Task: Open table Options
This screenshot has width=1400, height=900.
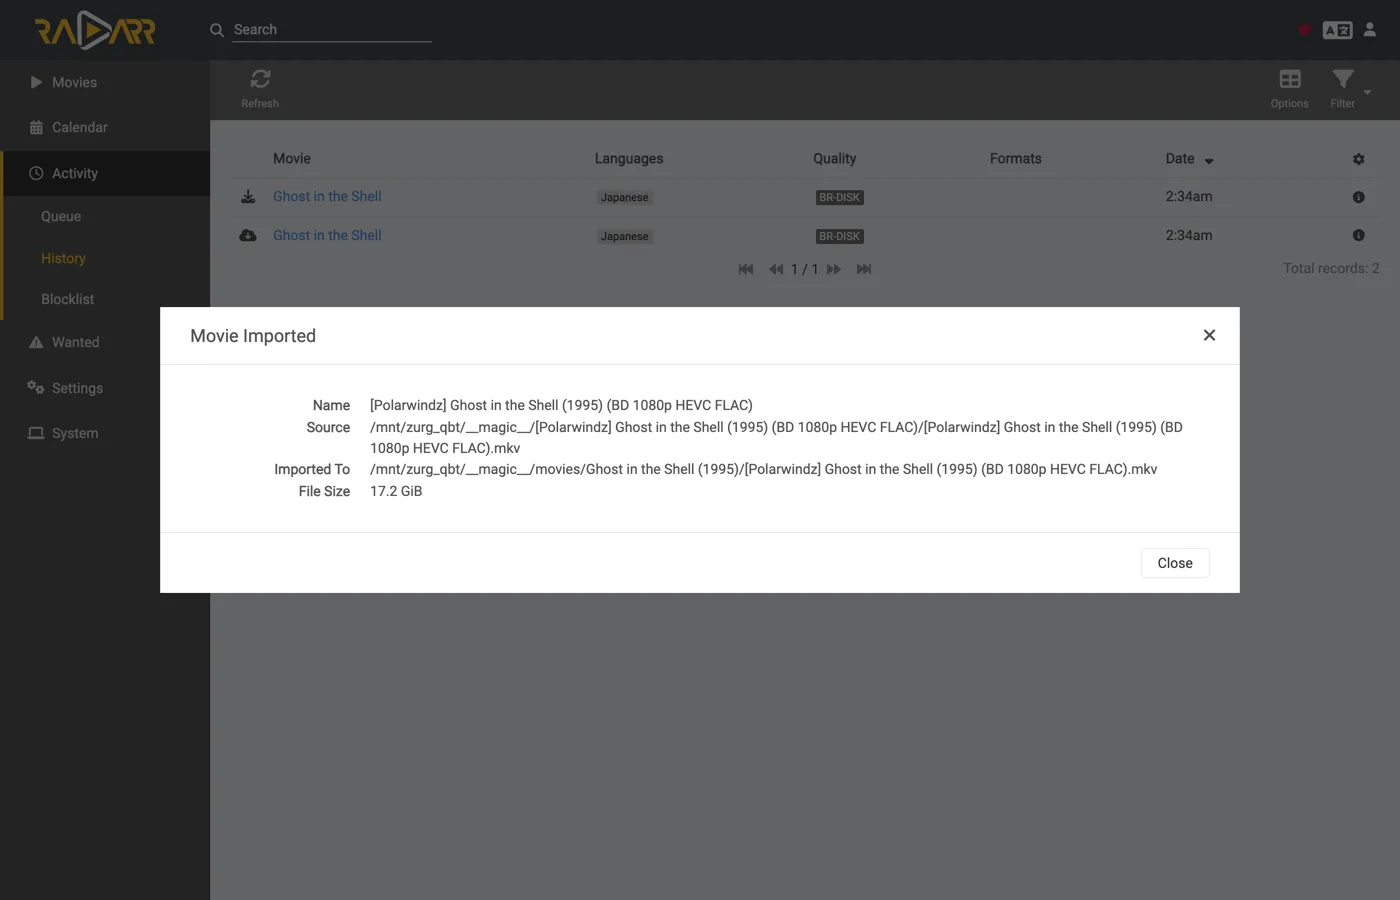Action: [1289, 89]
